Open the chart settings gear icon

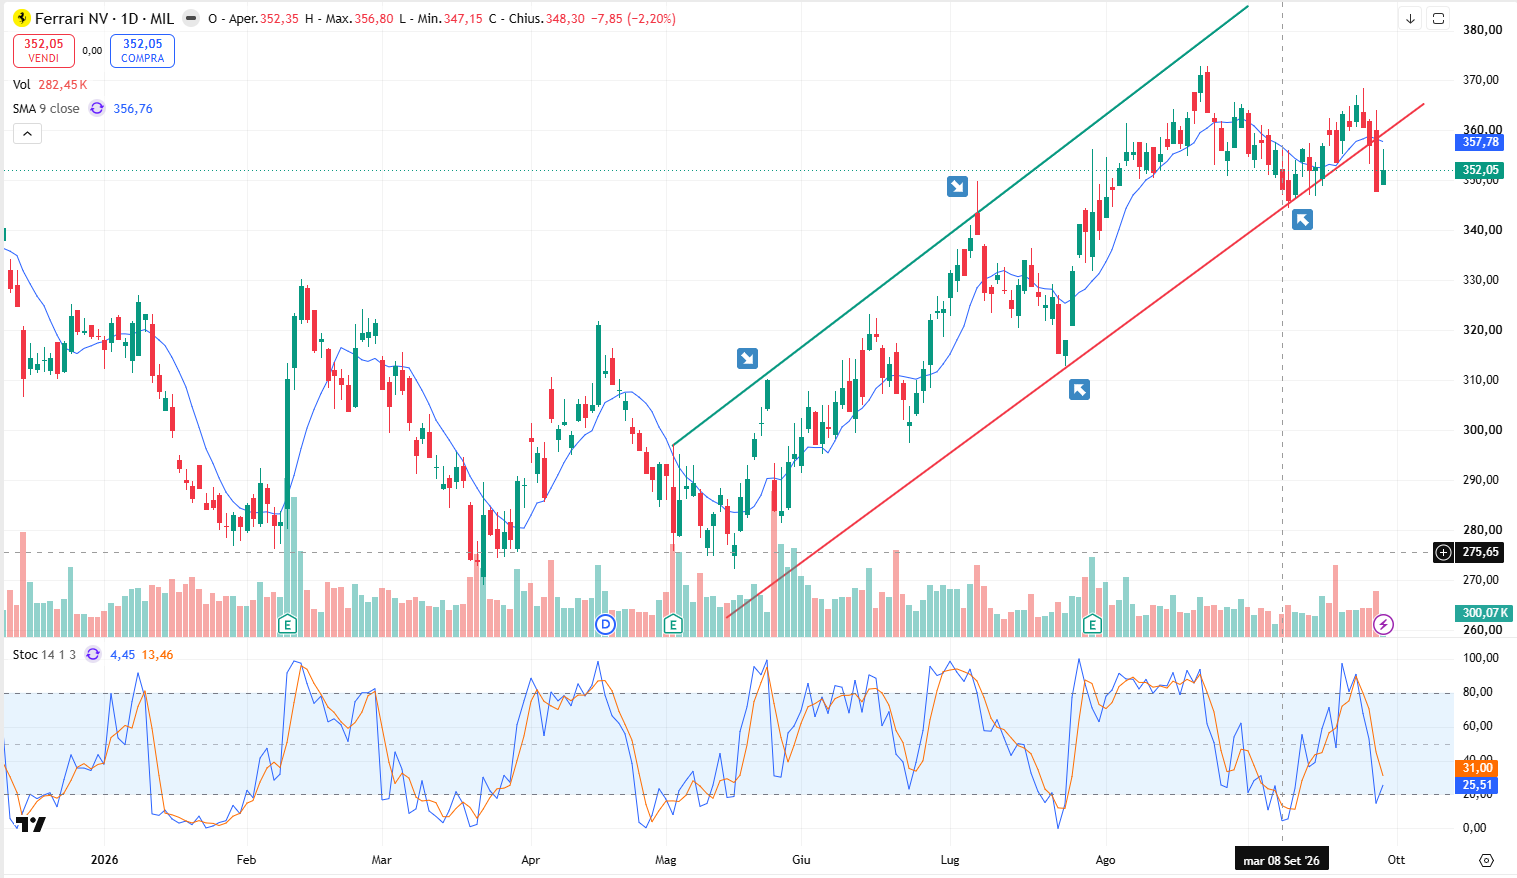point(1486,860)
